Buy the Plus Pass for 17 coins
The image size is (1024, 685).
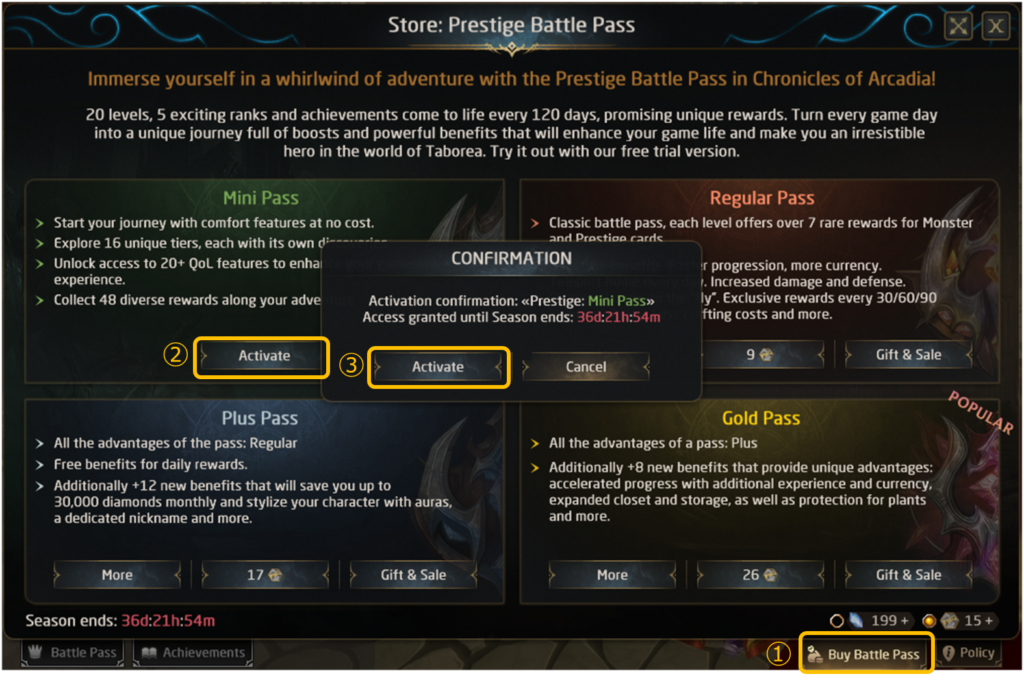(x=264, y=575)
